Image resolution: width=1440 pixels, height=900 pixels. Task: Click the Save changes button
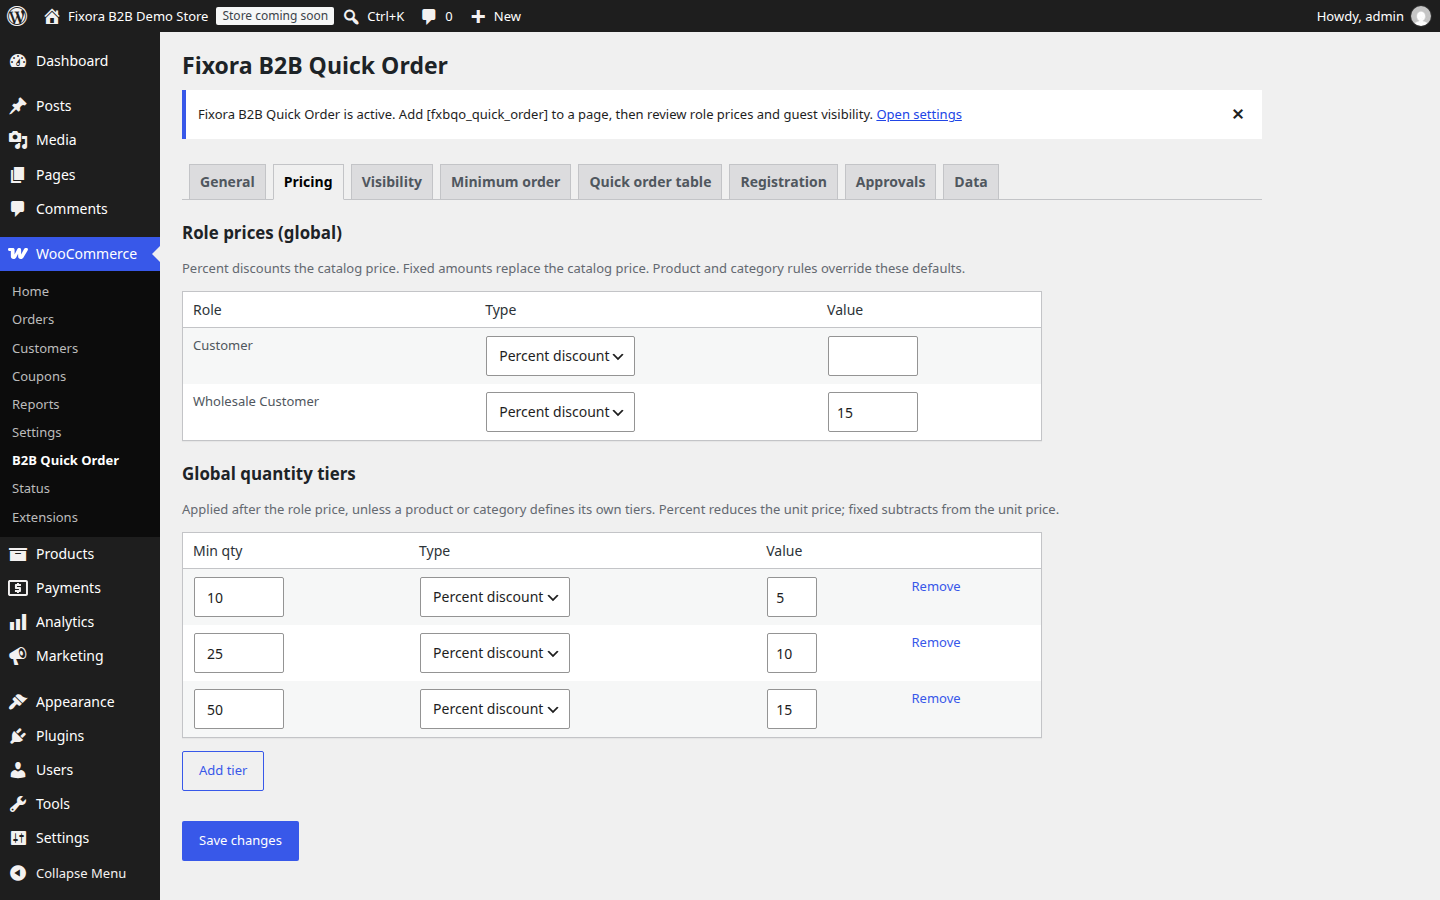pyautogui.click(x=240, y=841)
